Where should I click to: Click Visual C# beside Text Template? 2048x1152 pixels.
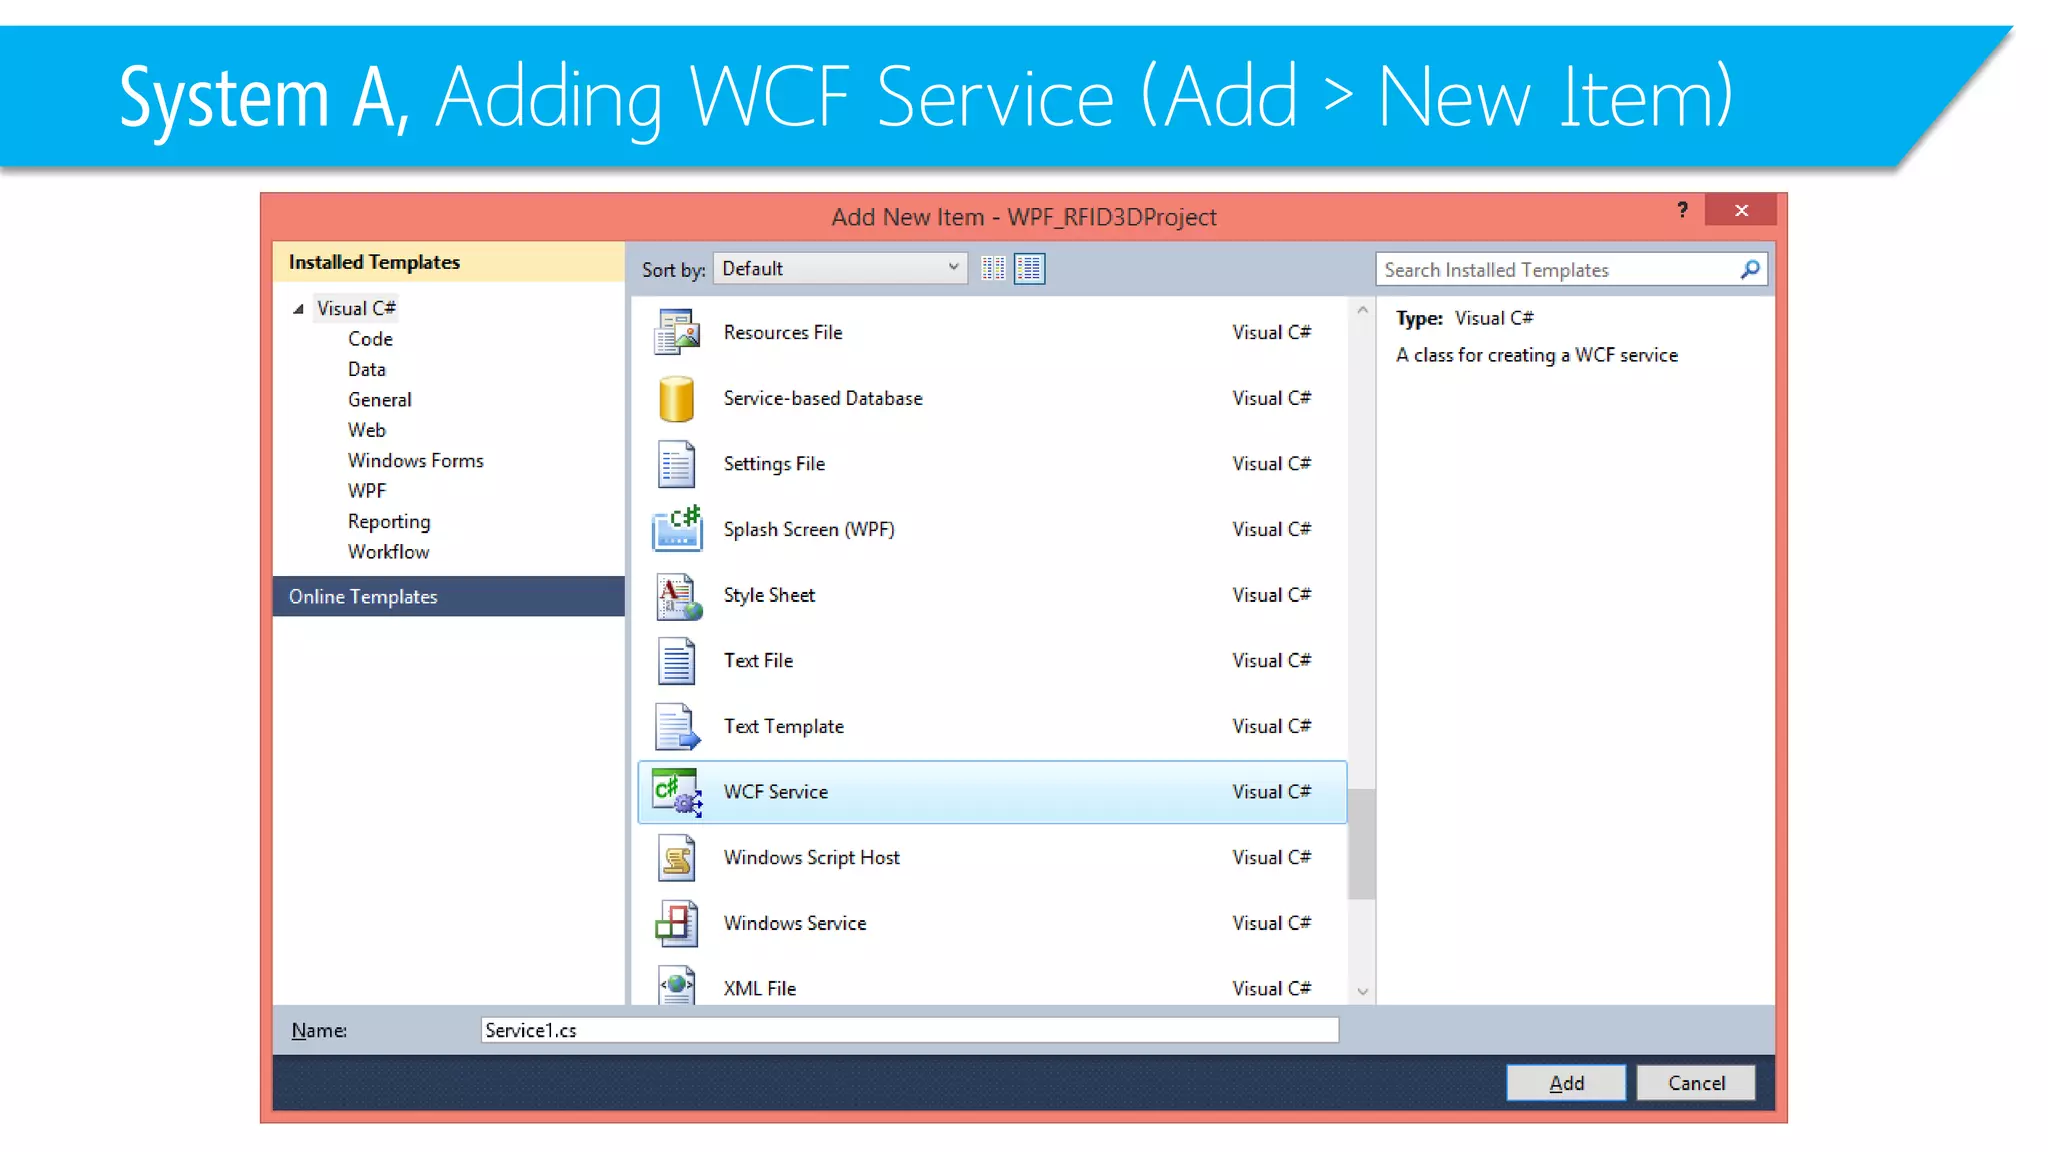(1271, 726)
